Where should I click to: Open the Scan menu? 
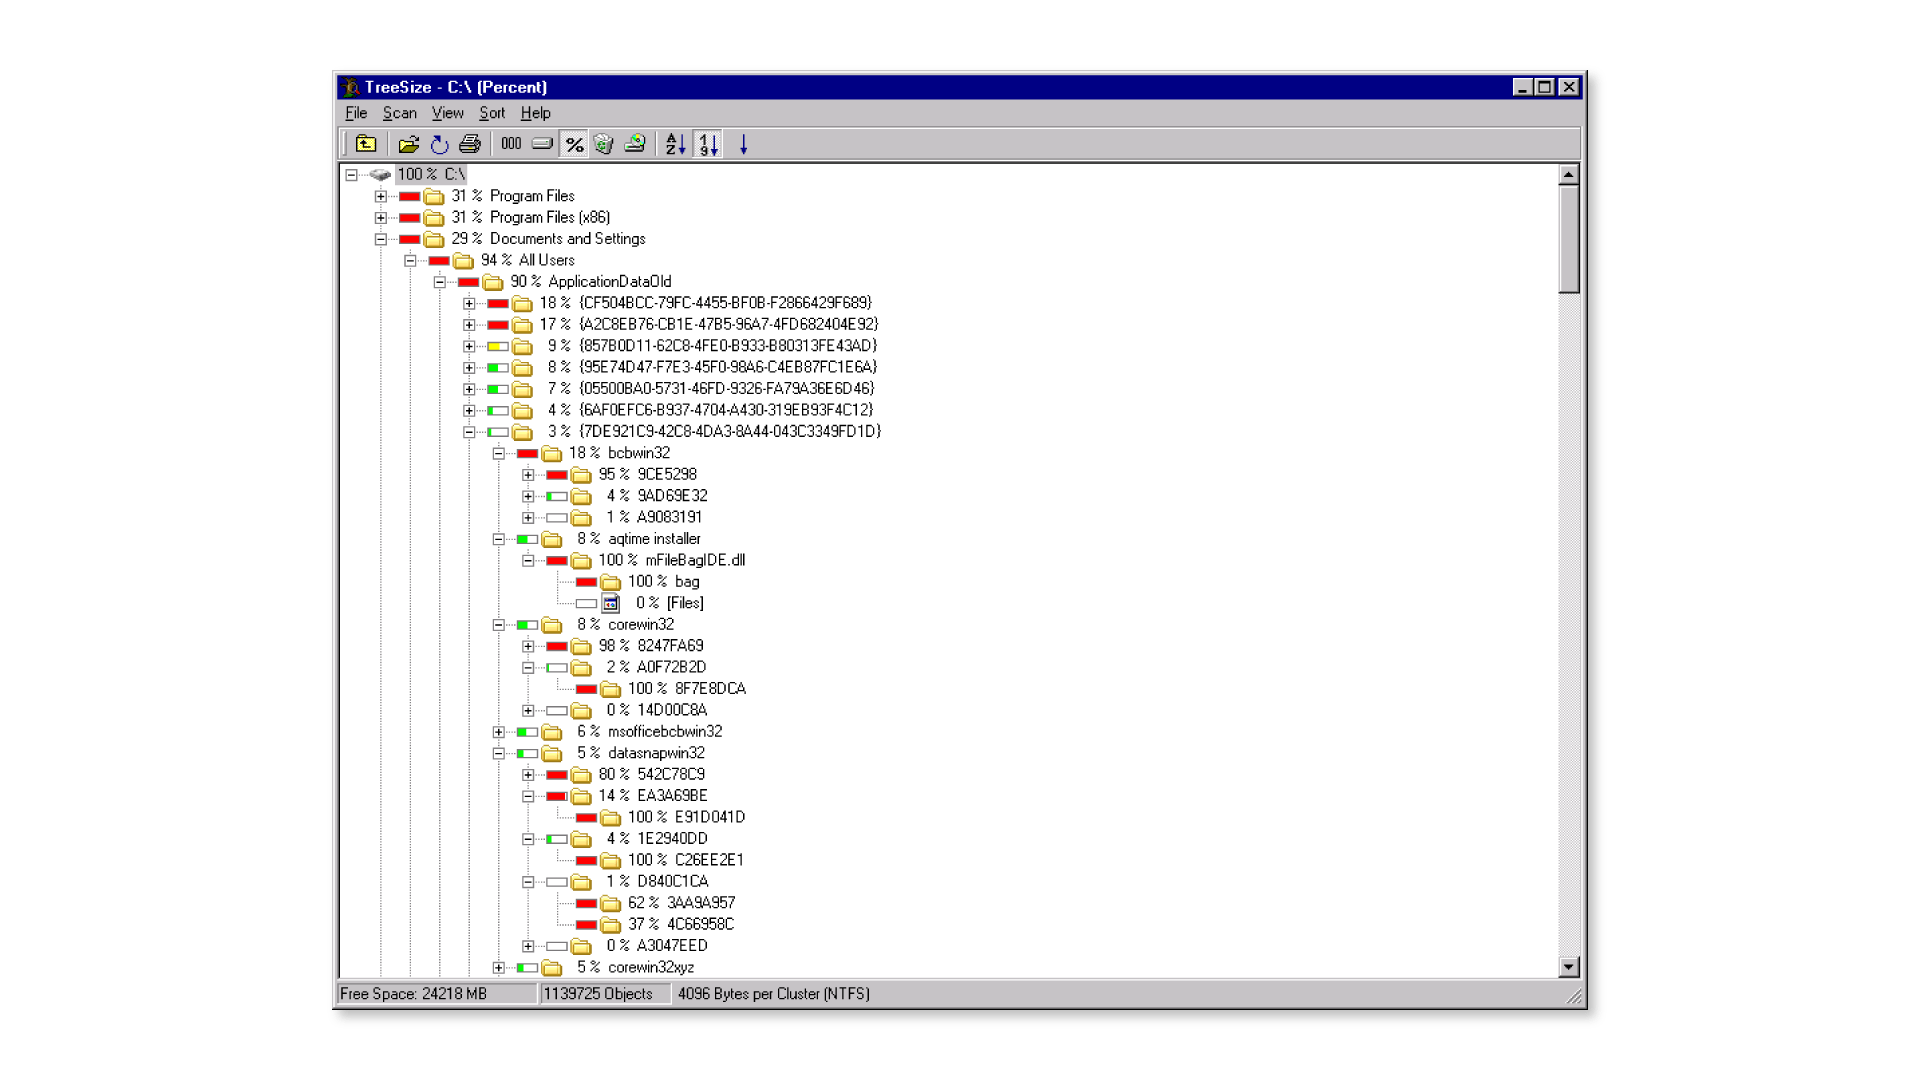coord(399,113)
